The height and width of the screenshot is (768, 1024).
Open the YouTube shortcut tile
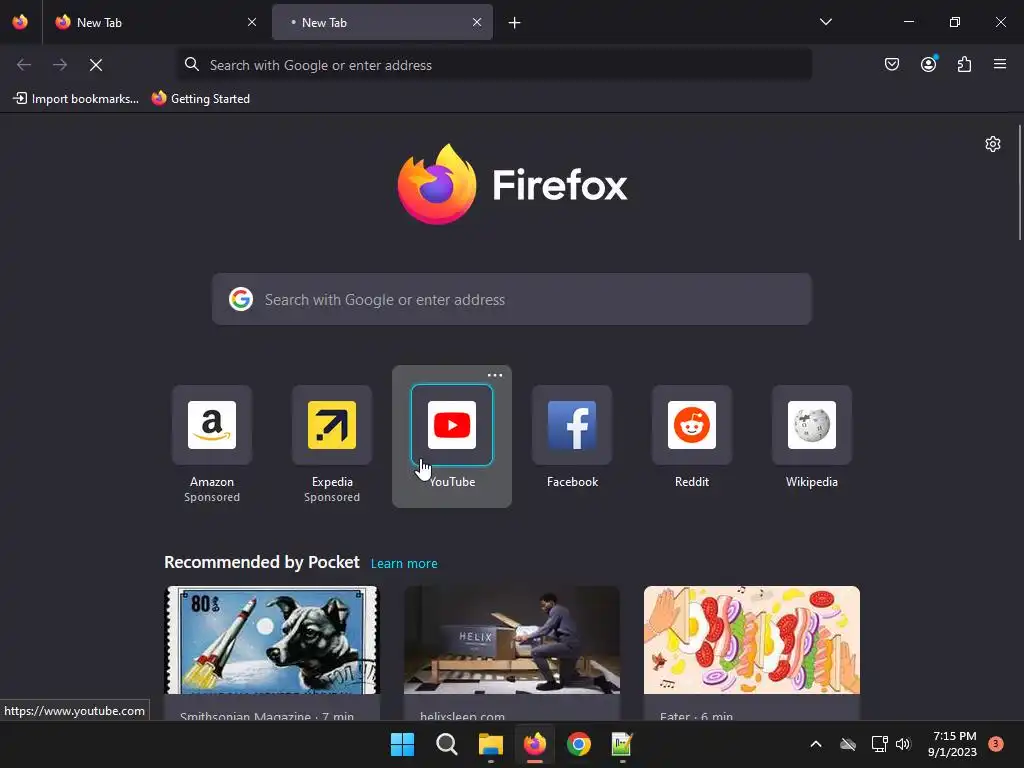[452, 437]
